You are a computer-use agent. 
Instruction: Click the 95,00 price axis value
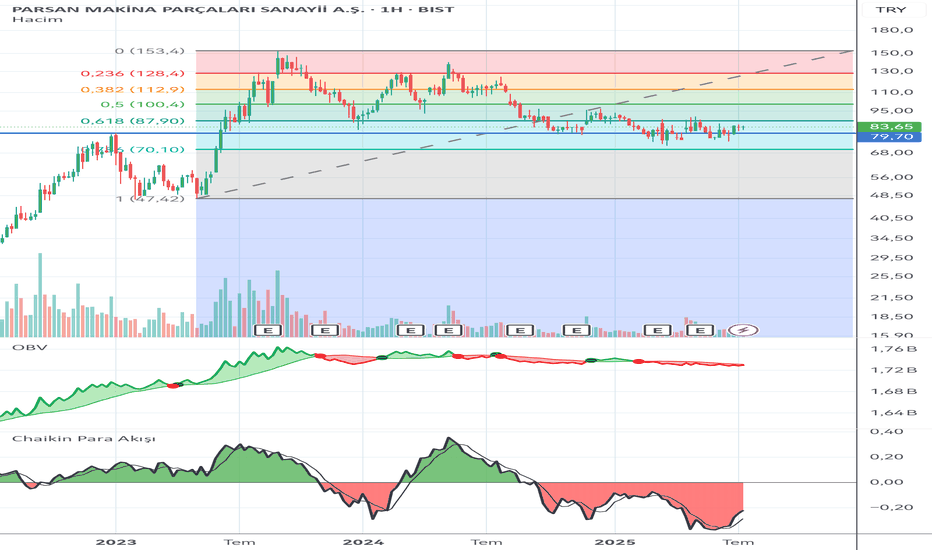point(892,111)
